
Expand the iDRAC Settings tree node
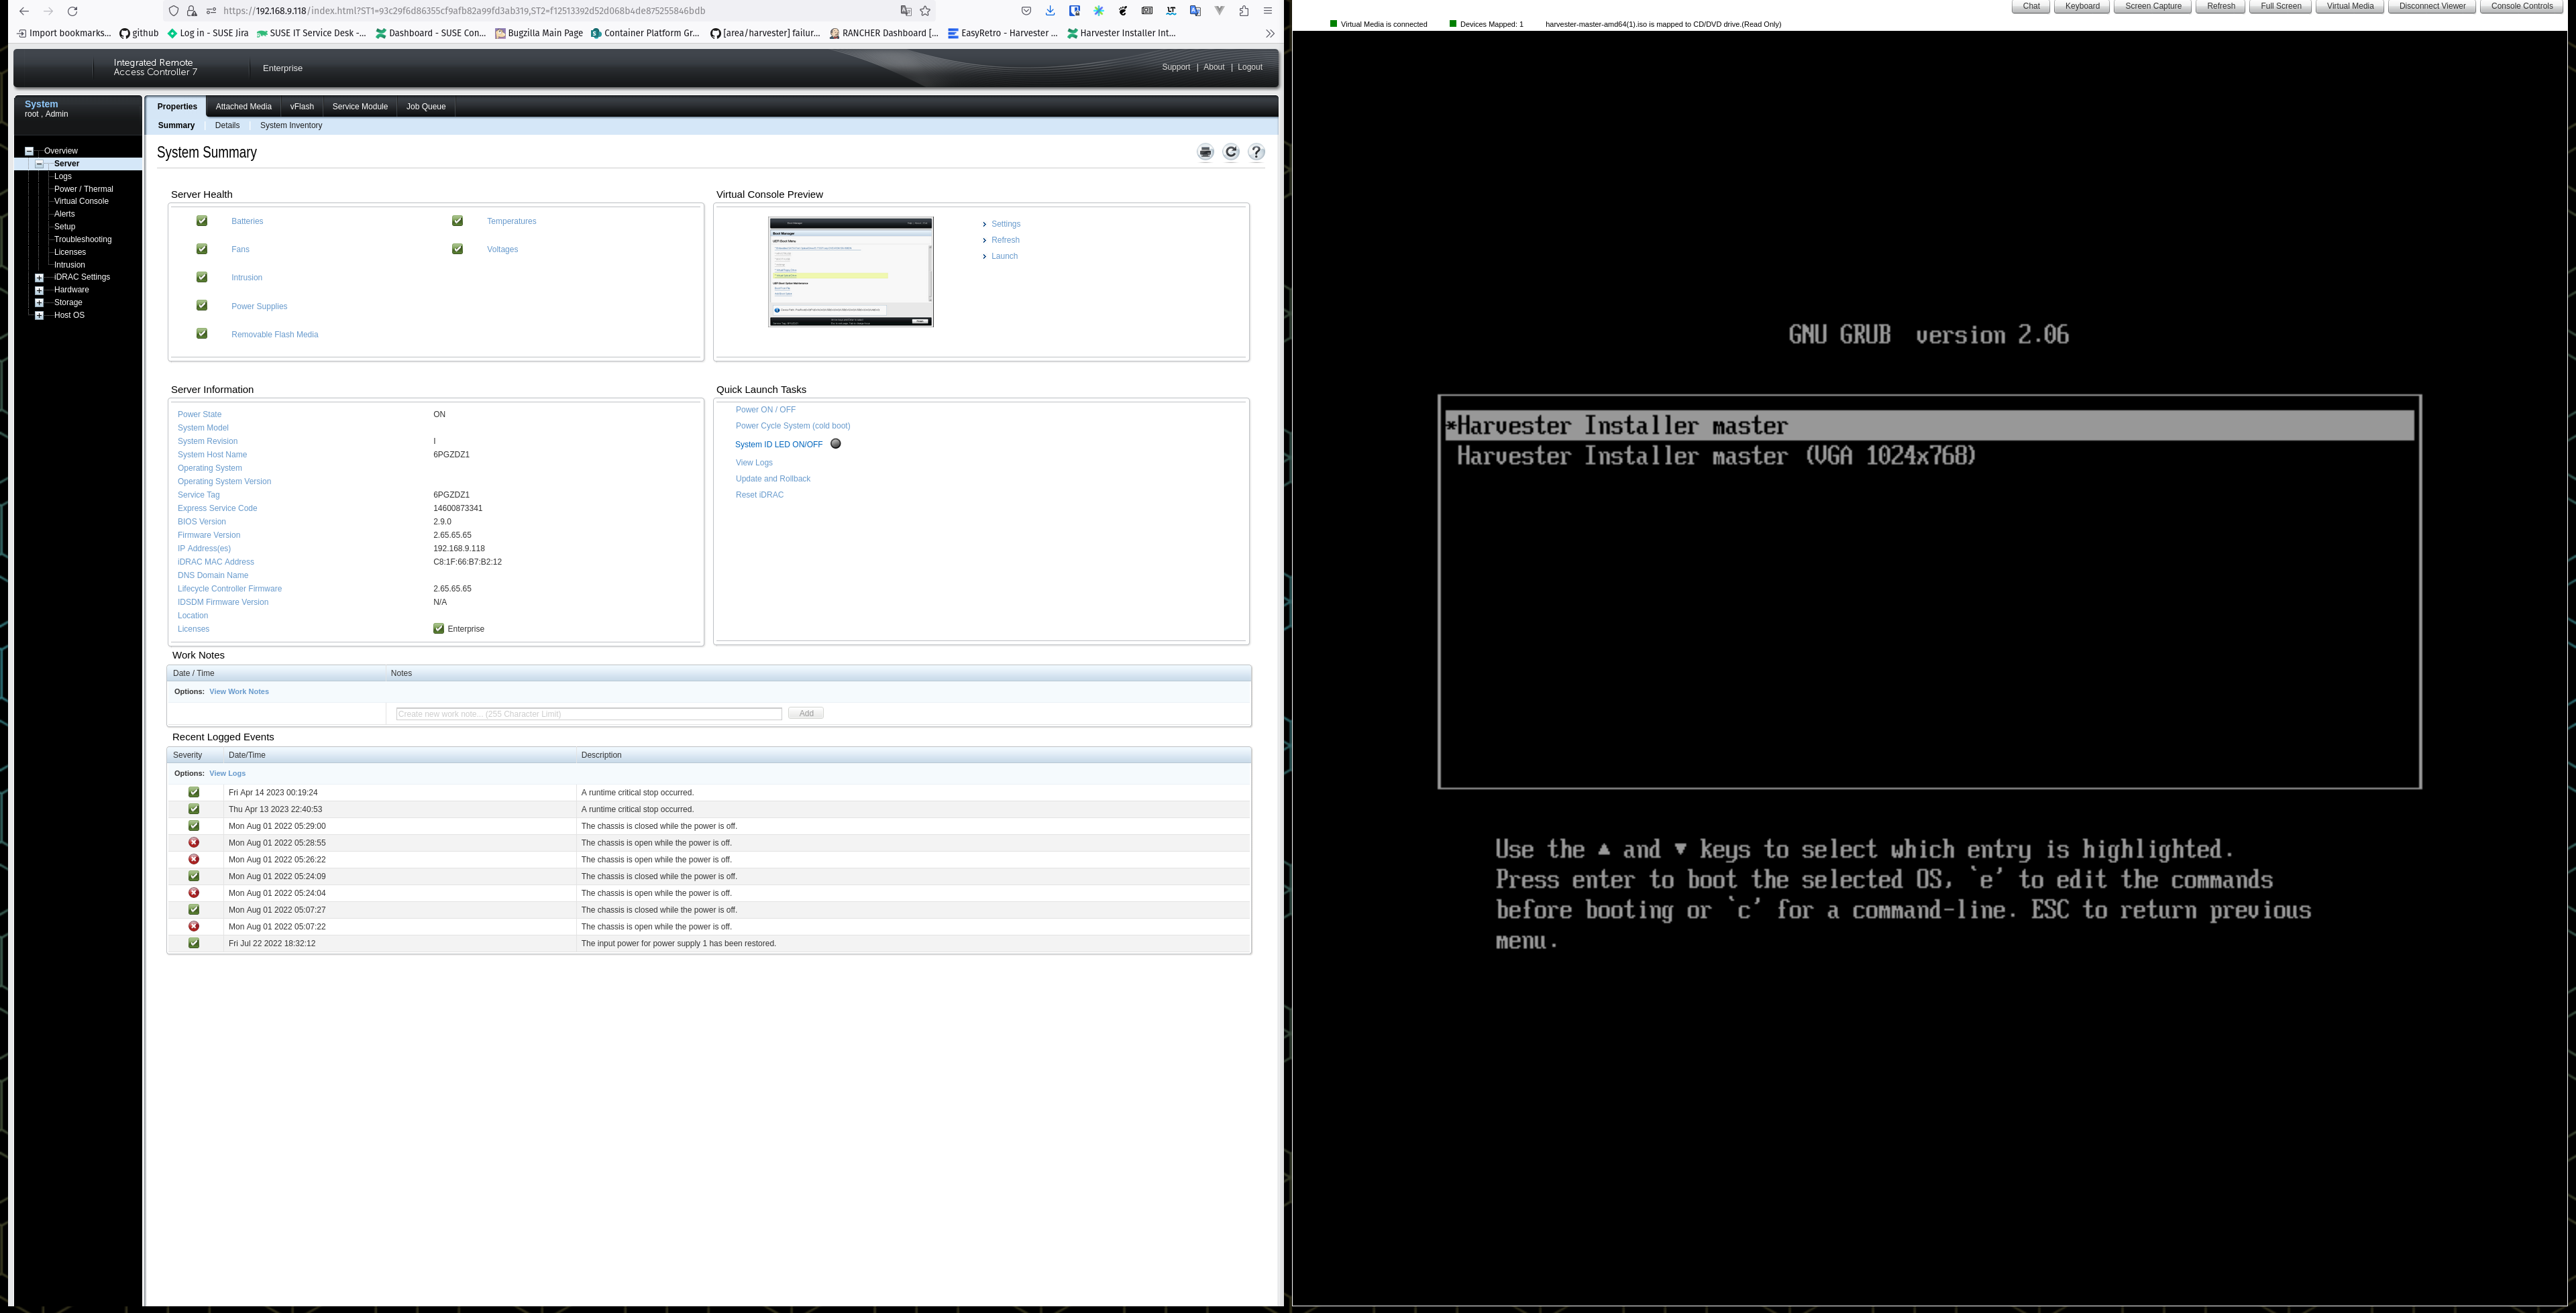point(39,277)
